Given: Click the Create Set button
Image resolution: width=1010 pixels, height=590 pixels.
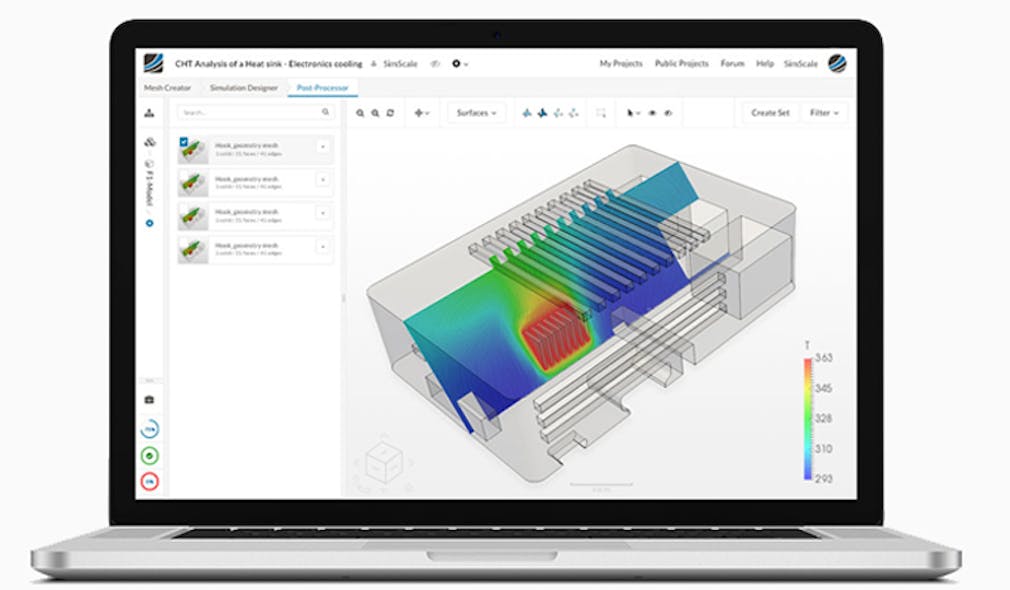Looking at the screenshot, I should click(768, 113).
